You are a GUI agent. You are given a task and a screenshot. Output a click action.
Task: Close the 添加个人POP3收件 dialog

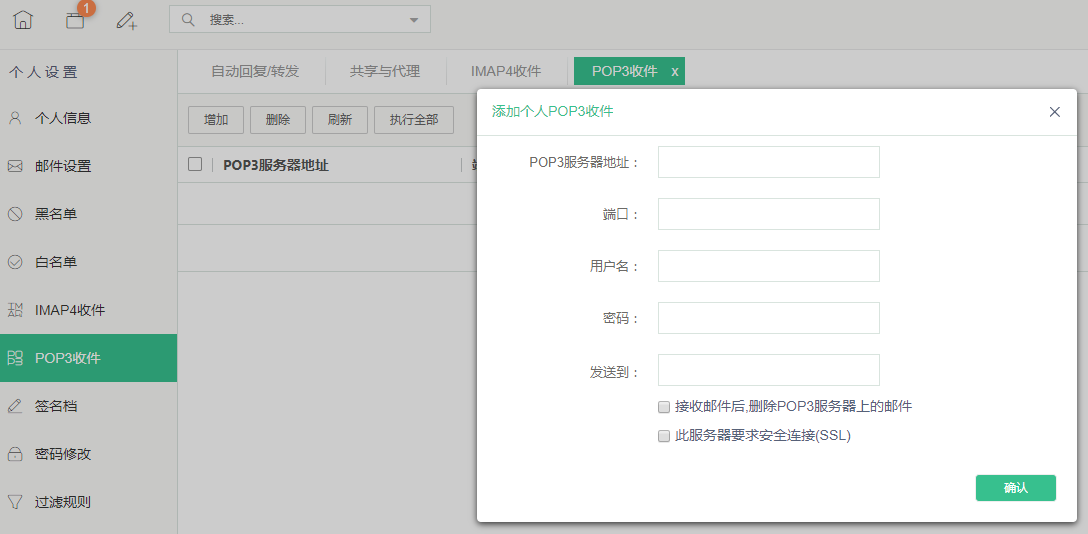[x=1055, y=112]
